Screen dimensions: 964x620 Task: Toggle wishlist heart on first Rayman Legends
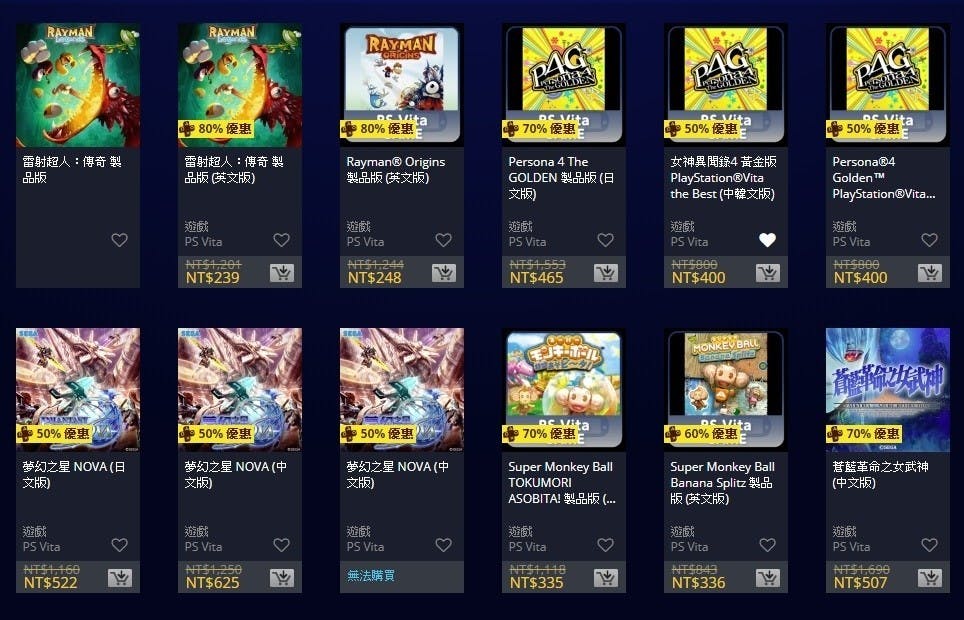pyautogui.click(x=119, y=240)
